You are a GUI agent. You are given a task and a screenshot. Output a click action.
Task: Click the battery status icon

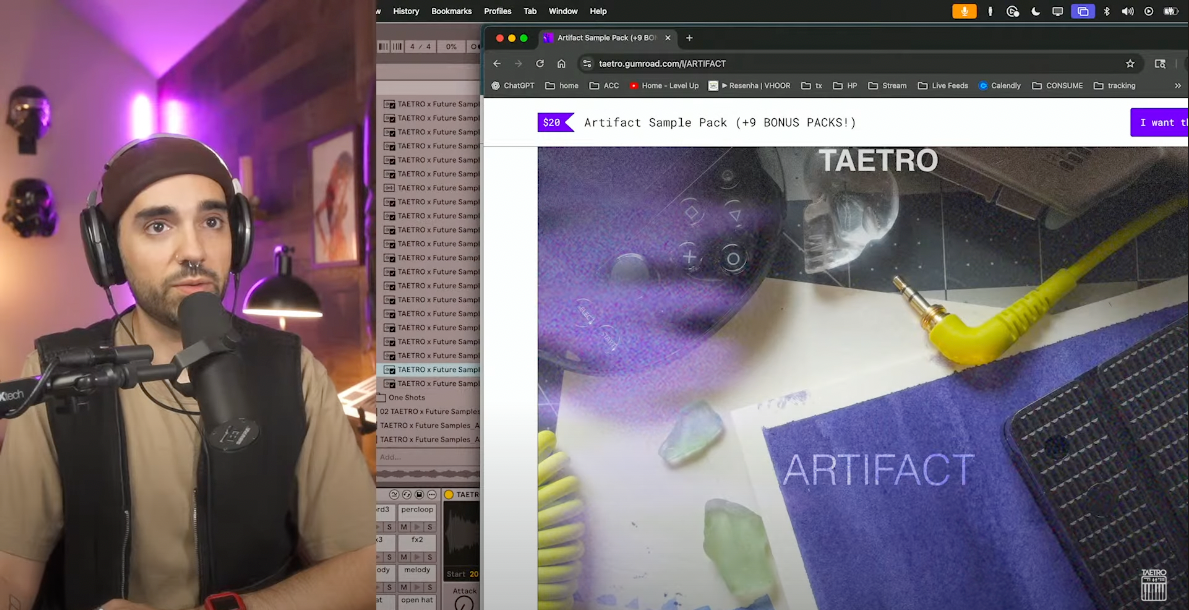point(1172,11)
